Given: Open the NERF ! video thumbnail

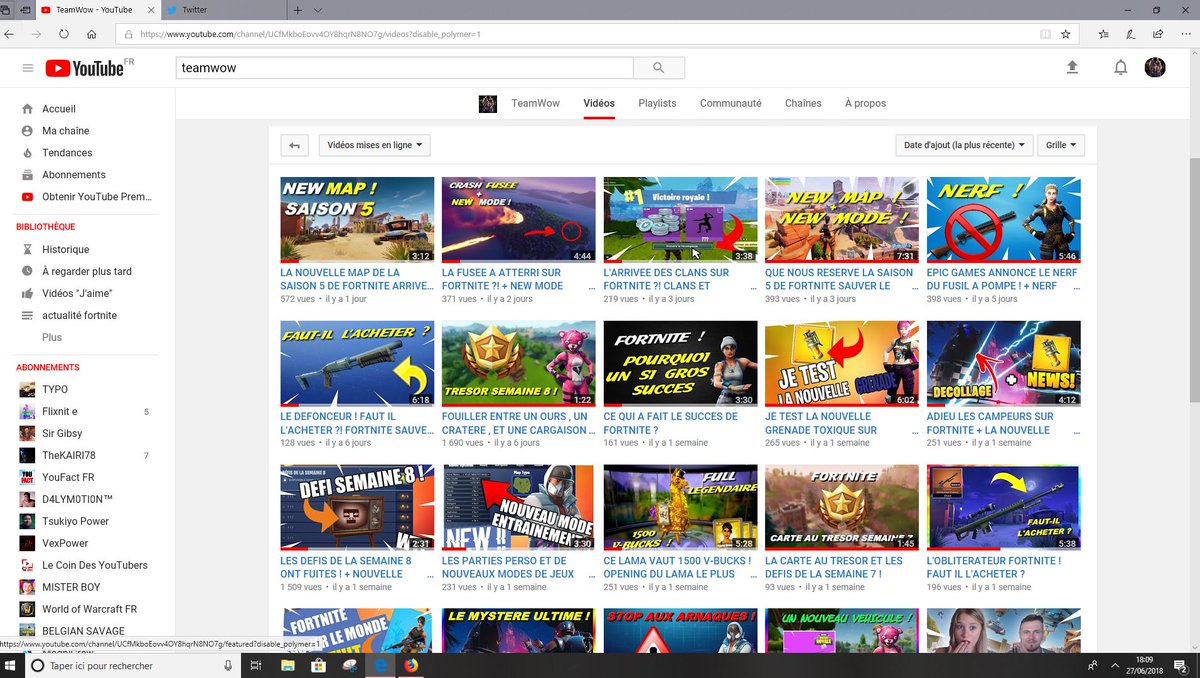Looking at the screenshot, I should point(1004,220).
